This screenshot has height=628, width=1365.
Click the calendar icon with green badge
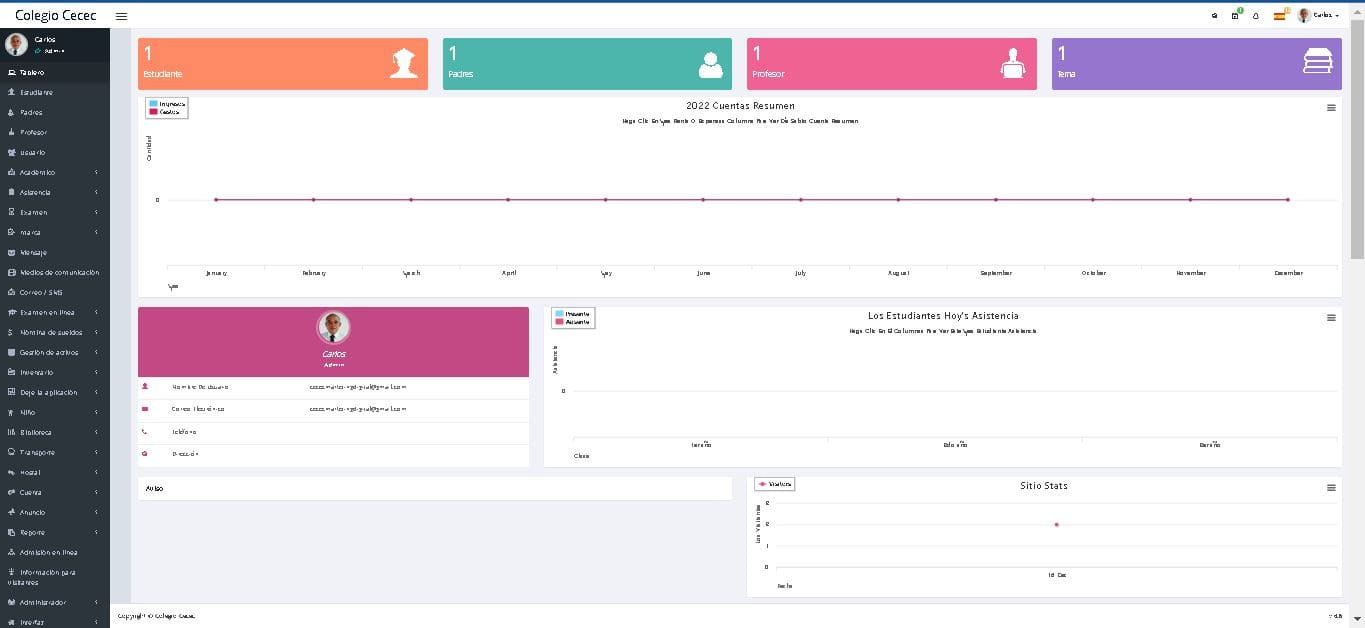pos(1236,16)
